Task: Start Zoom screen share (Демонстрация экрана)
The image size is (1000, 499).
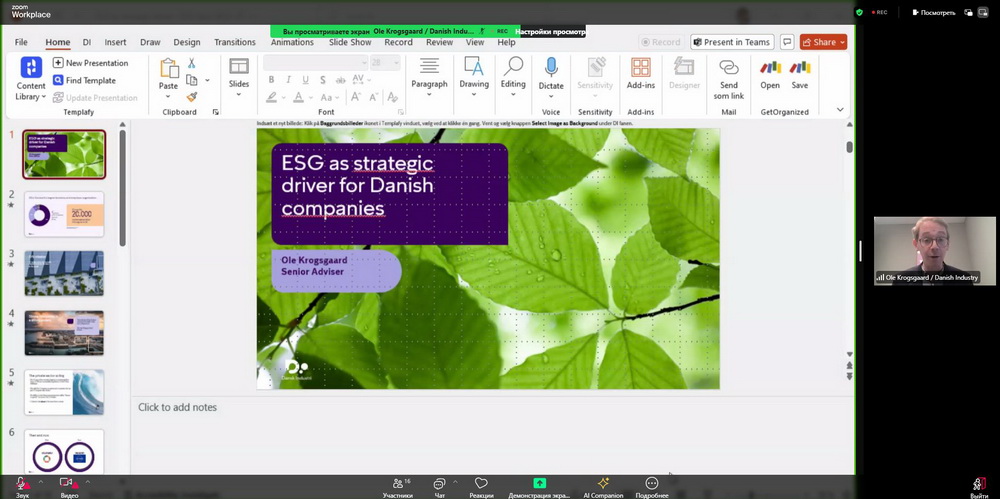Action: [540, 488]
